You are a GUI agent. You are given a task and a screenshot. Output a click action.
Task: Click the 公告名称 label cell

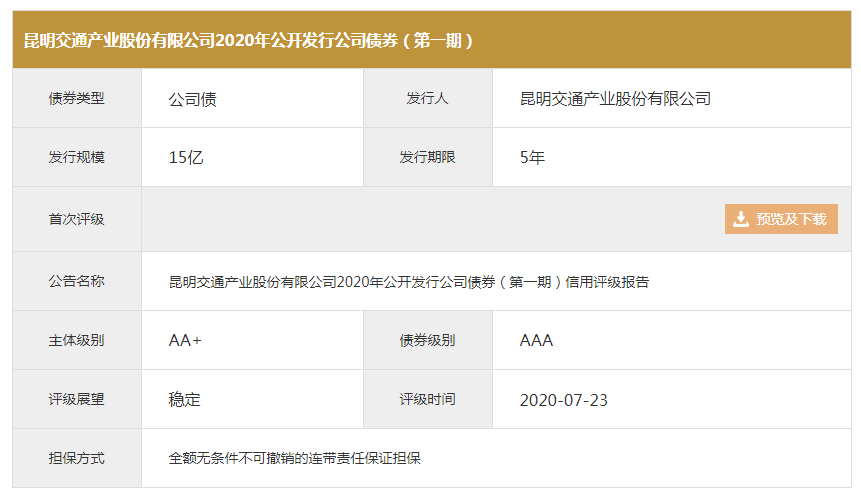(x=77, y=282)
